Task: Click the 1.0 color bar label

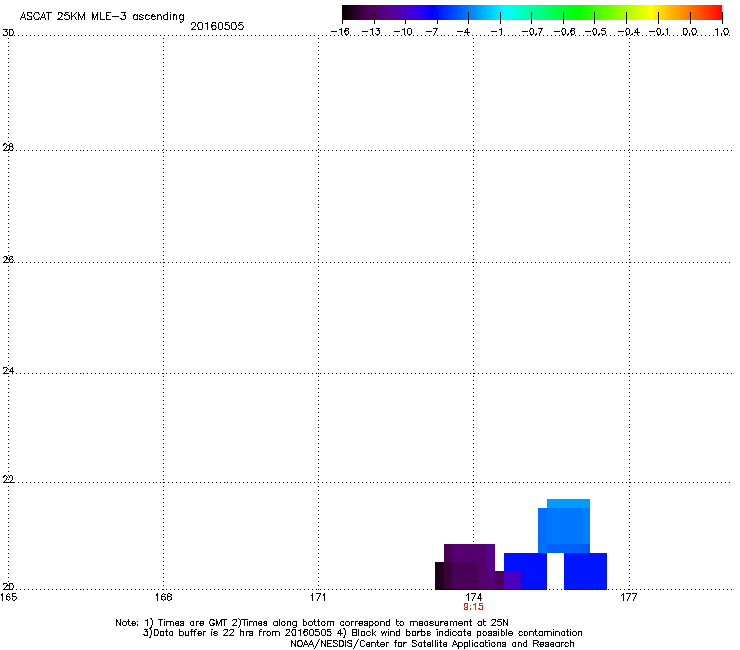Action: tap(722, 32)
